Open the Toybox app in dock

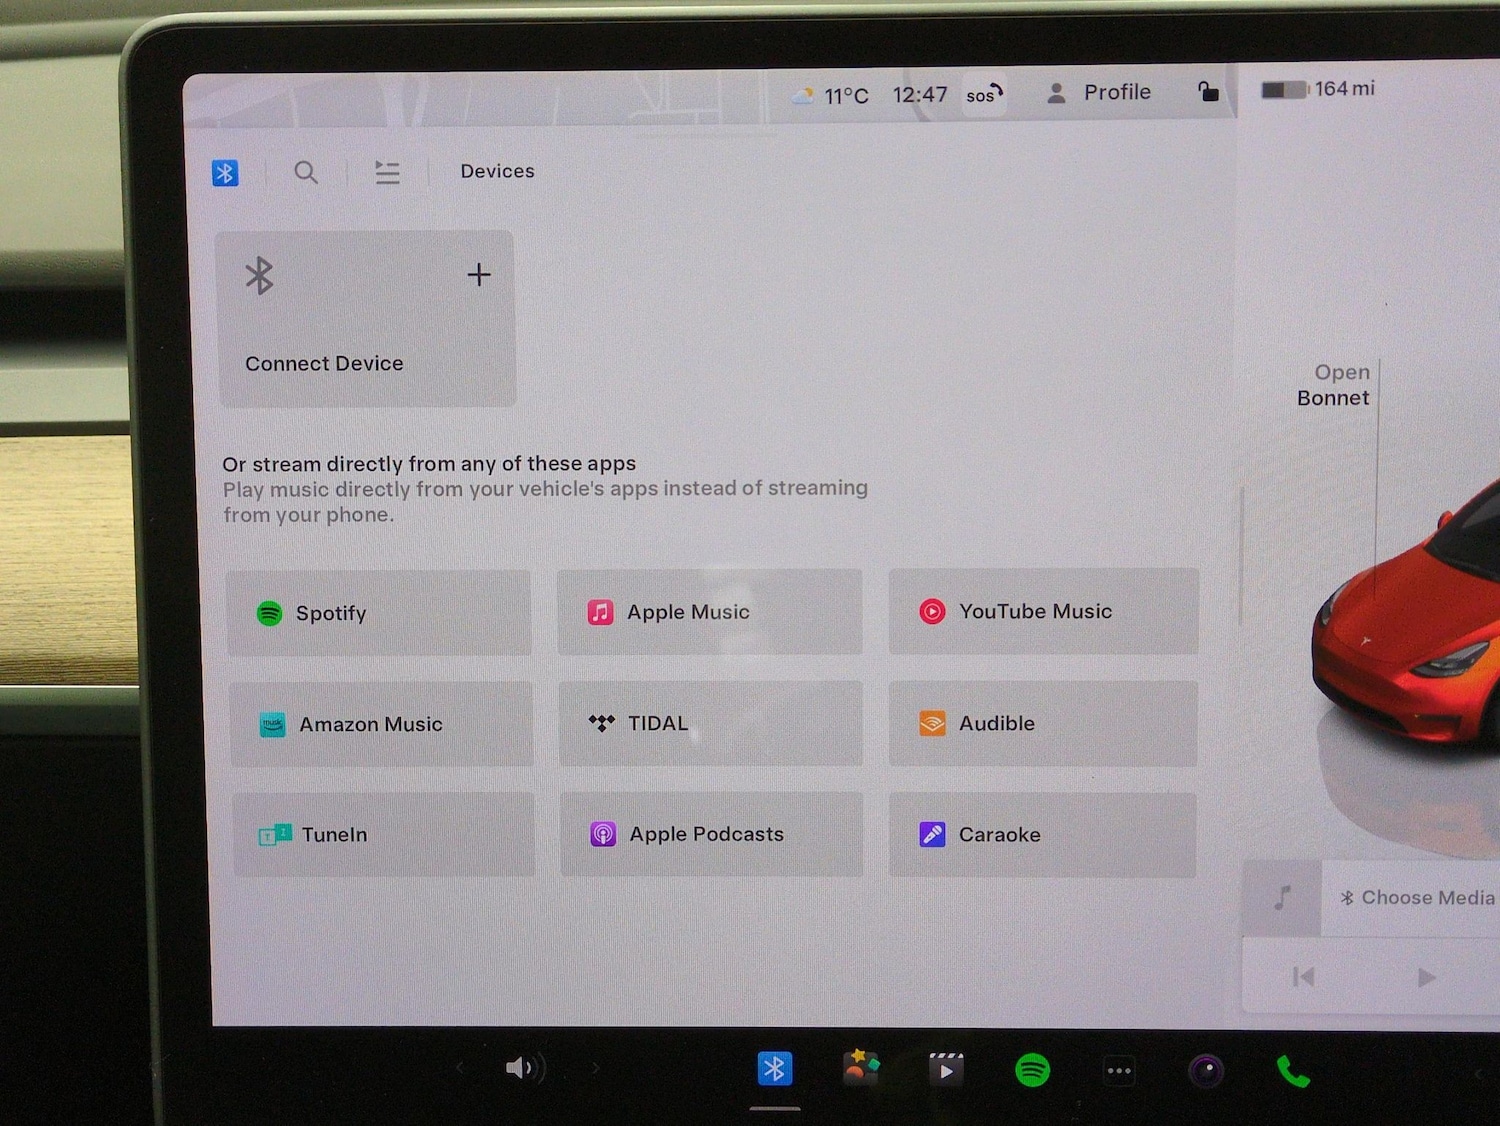point(860,1068)
